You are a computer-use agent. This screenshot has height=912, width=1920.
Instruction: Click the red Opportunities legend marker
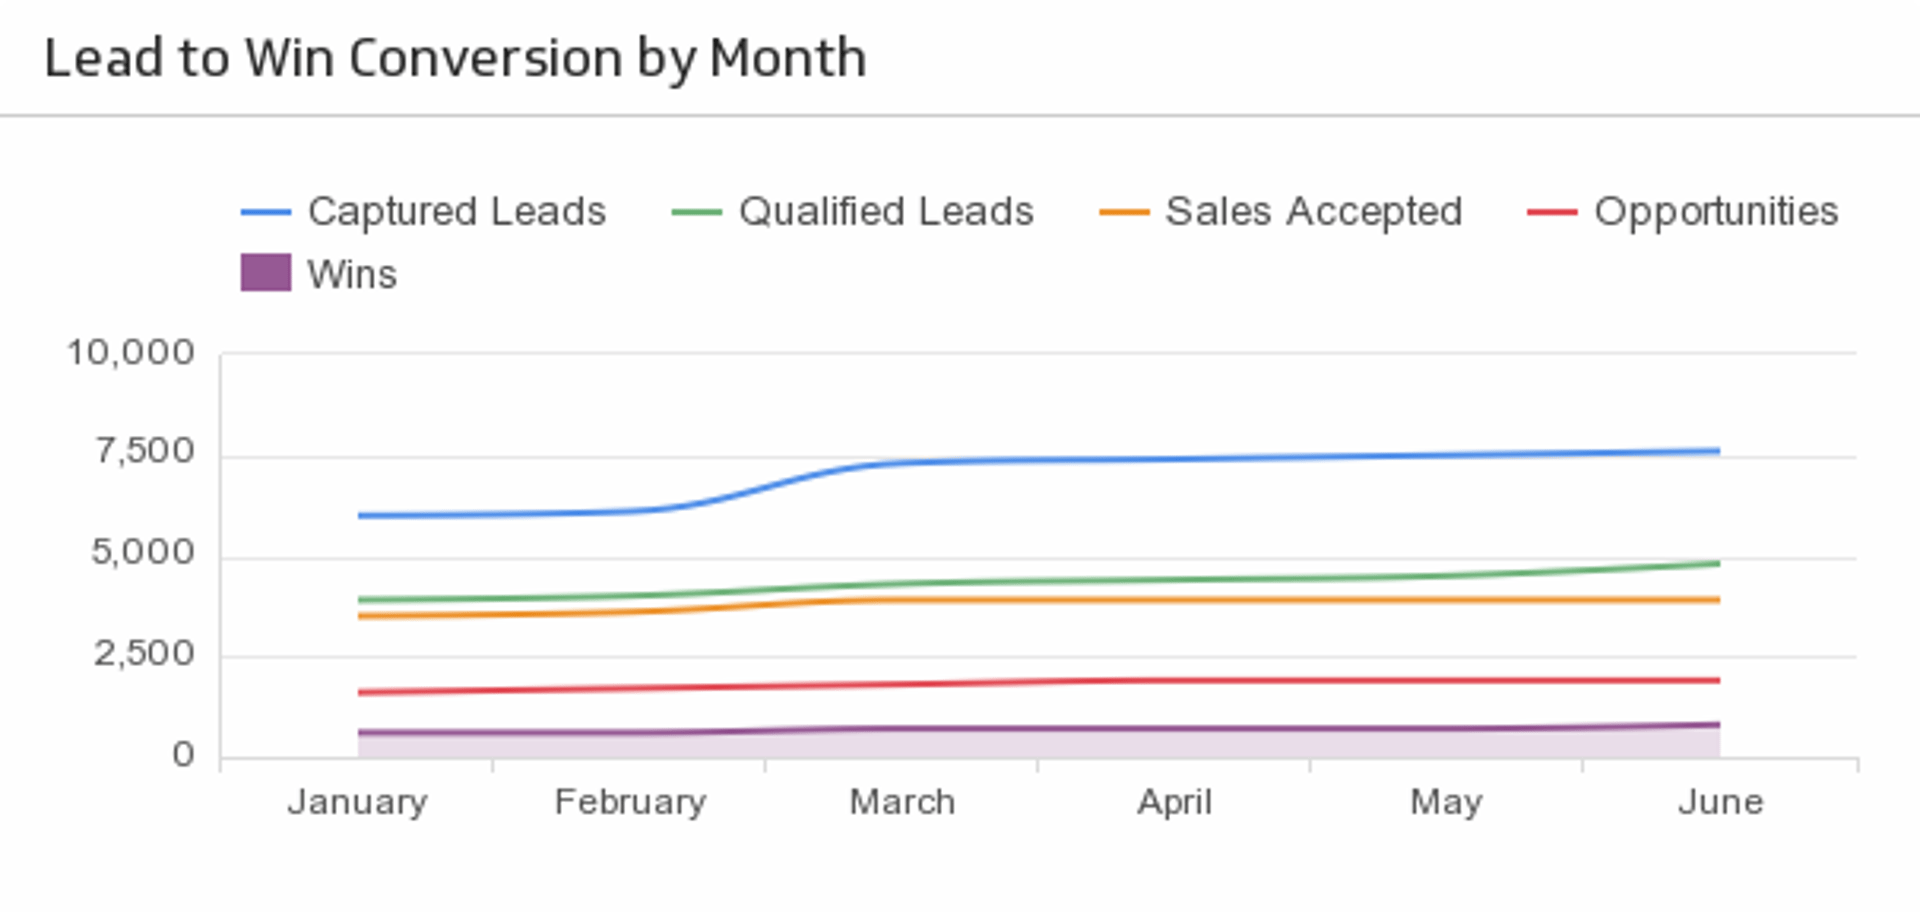1552,213
